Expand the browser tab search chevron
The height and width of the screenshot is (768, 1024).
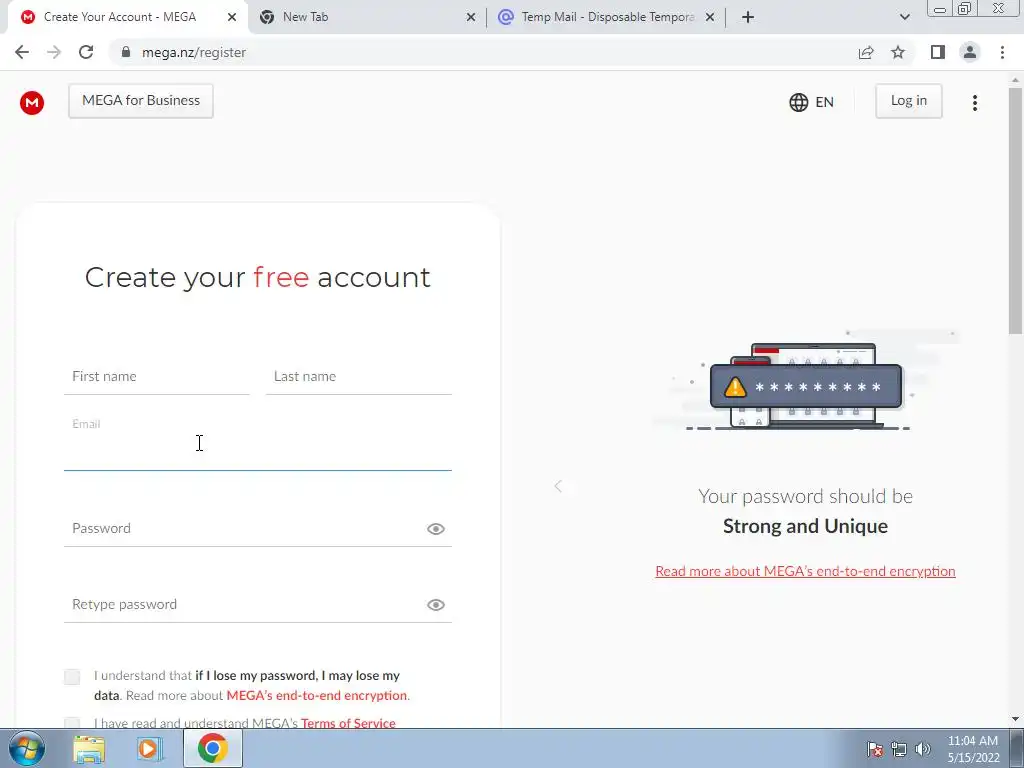click(x=904, y=17)
